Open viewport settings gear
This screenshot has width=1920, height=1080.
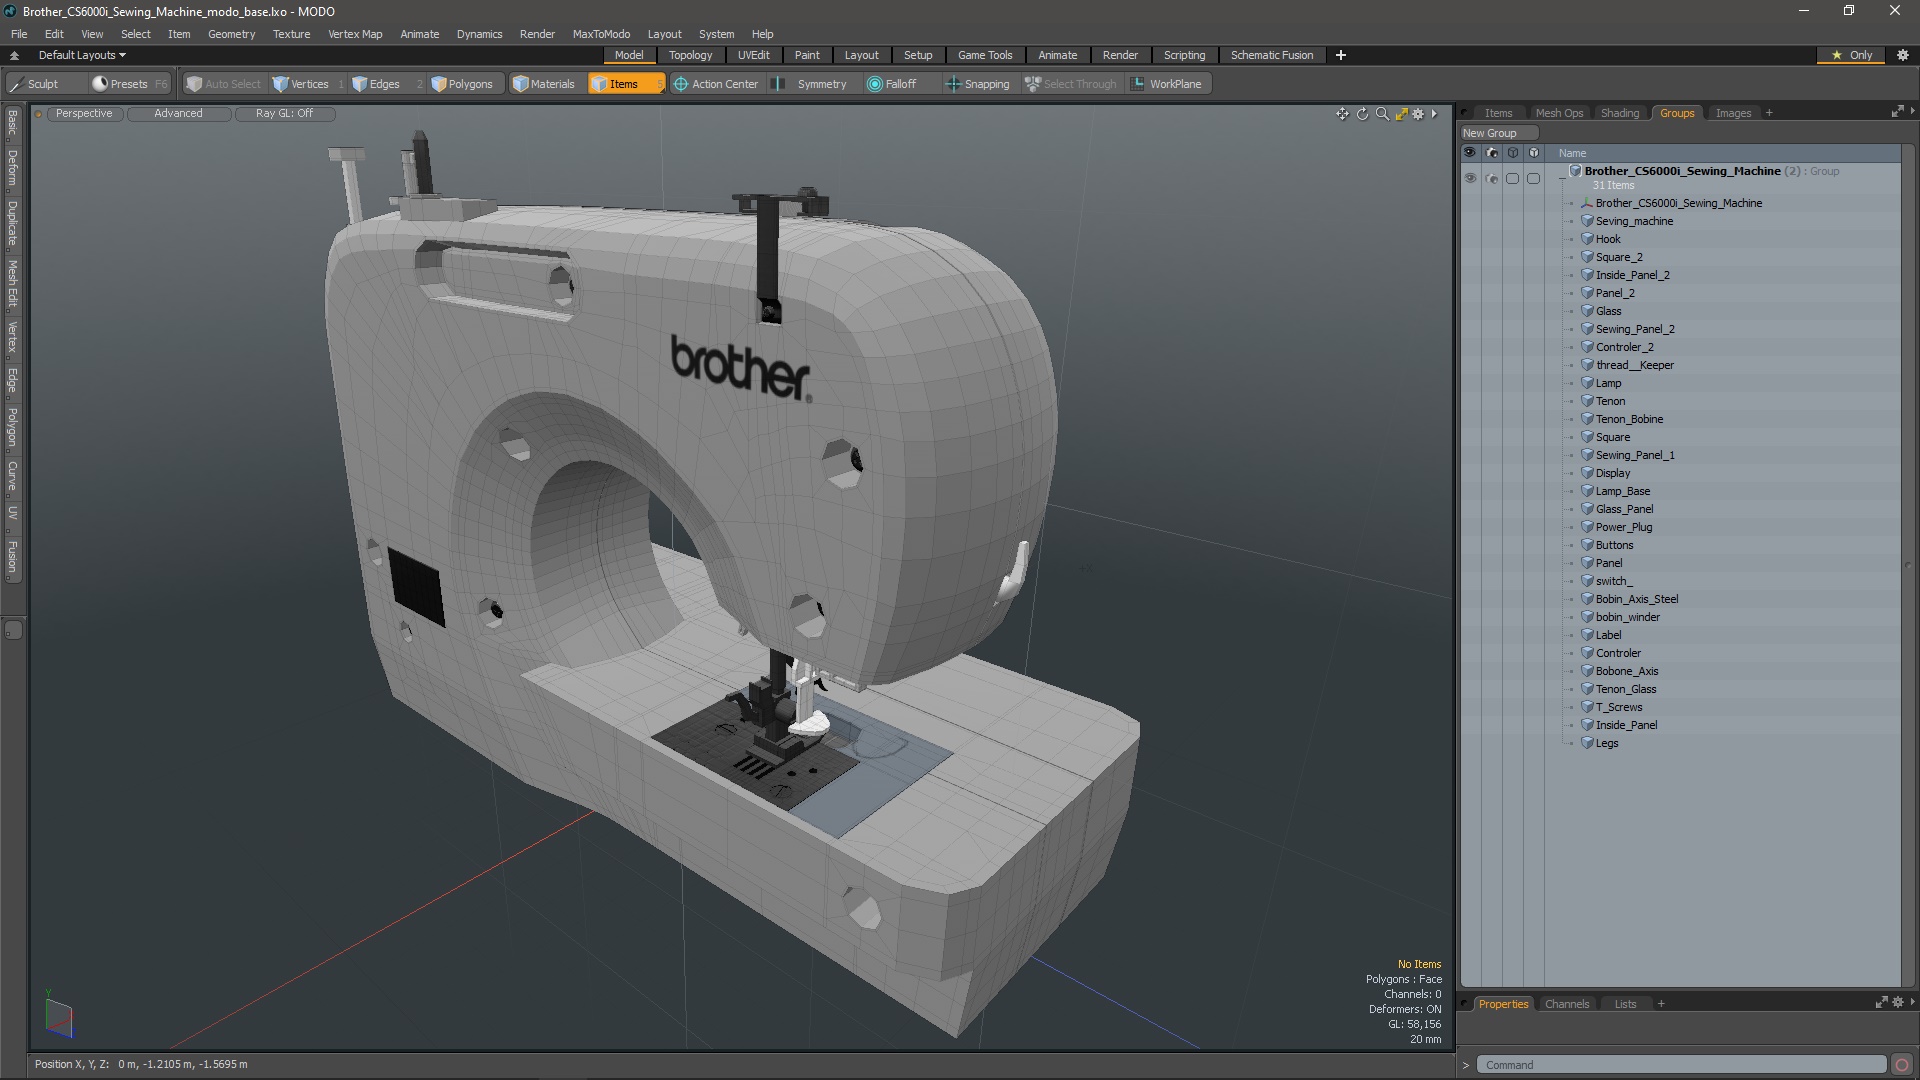(x=1418, y=114)
